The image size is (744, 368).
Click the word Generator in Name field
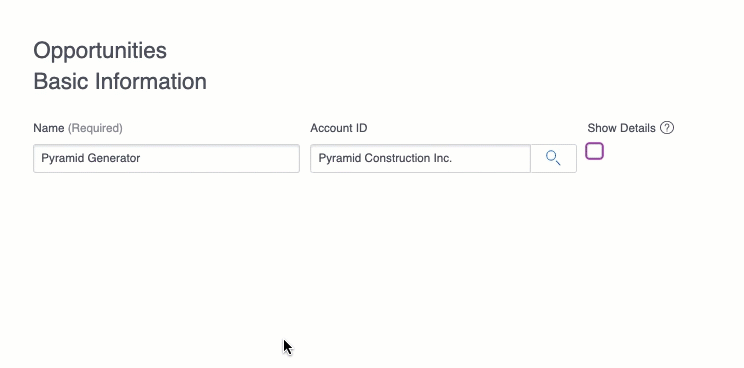114,158
